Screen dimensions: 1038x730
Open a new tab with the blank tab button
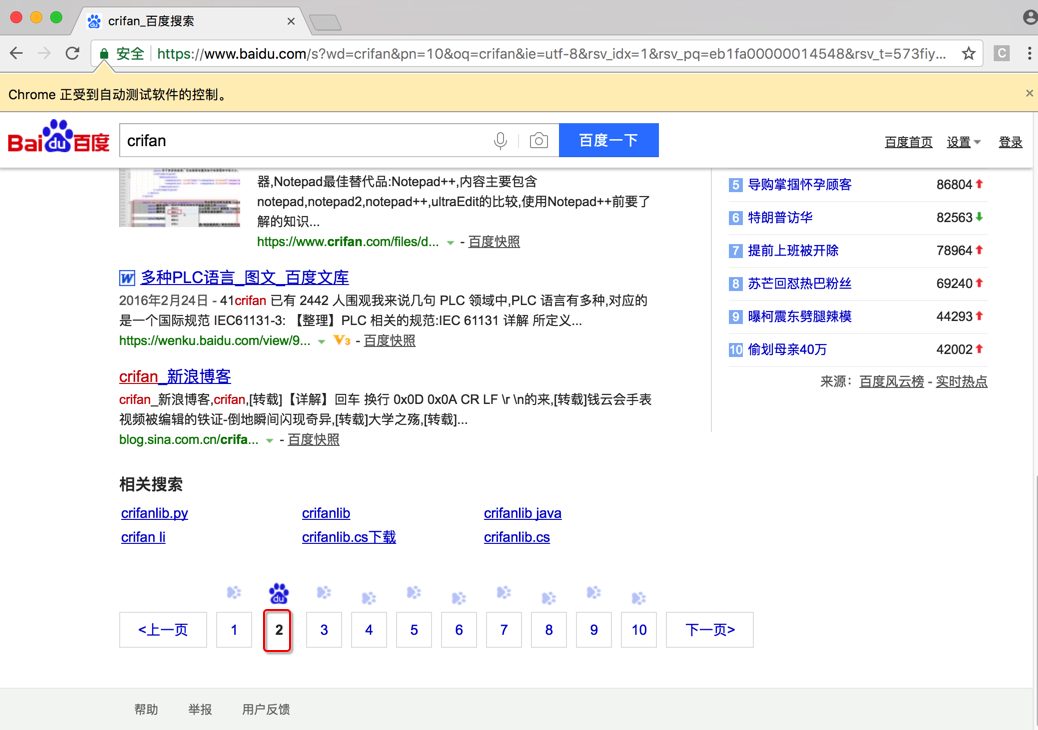325,23
